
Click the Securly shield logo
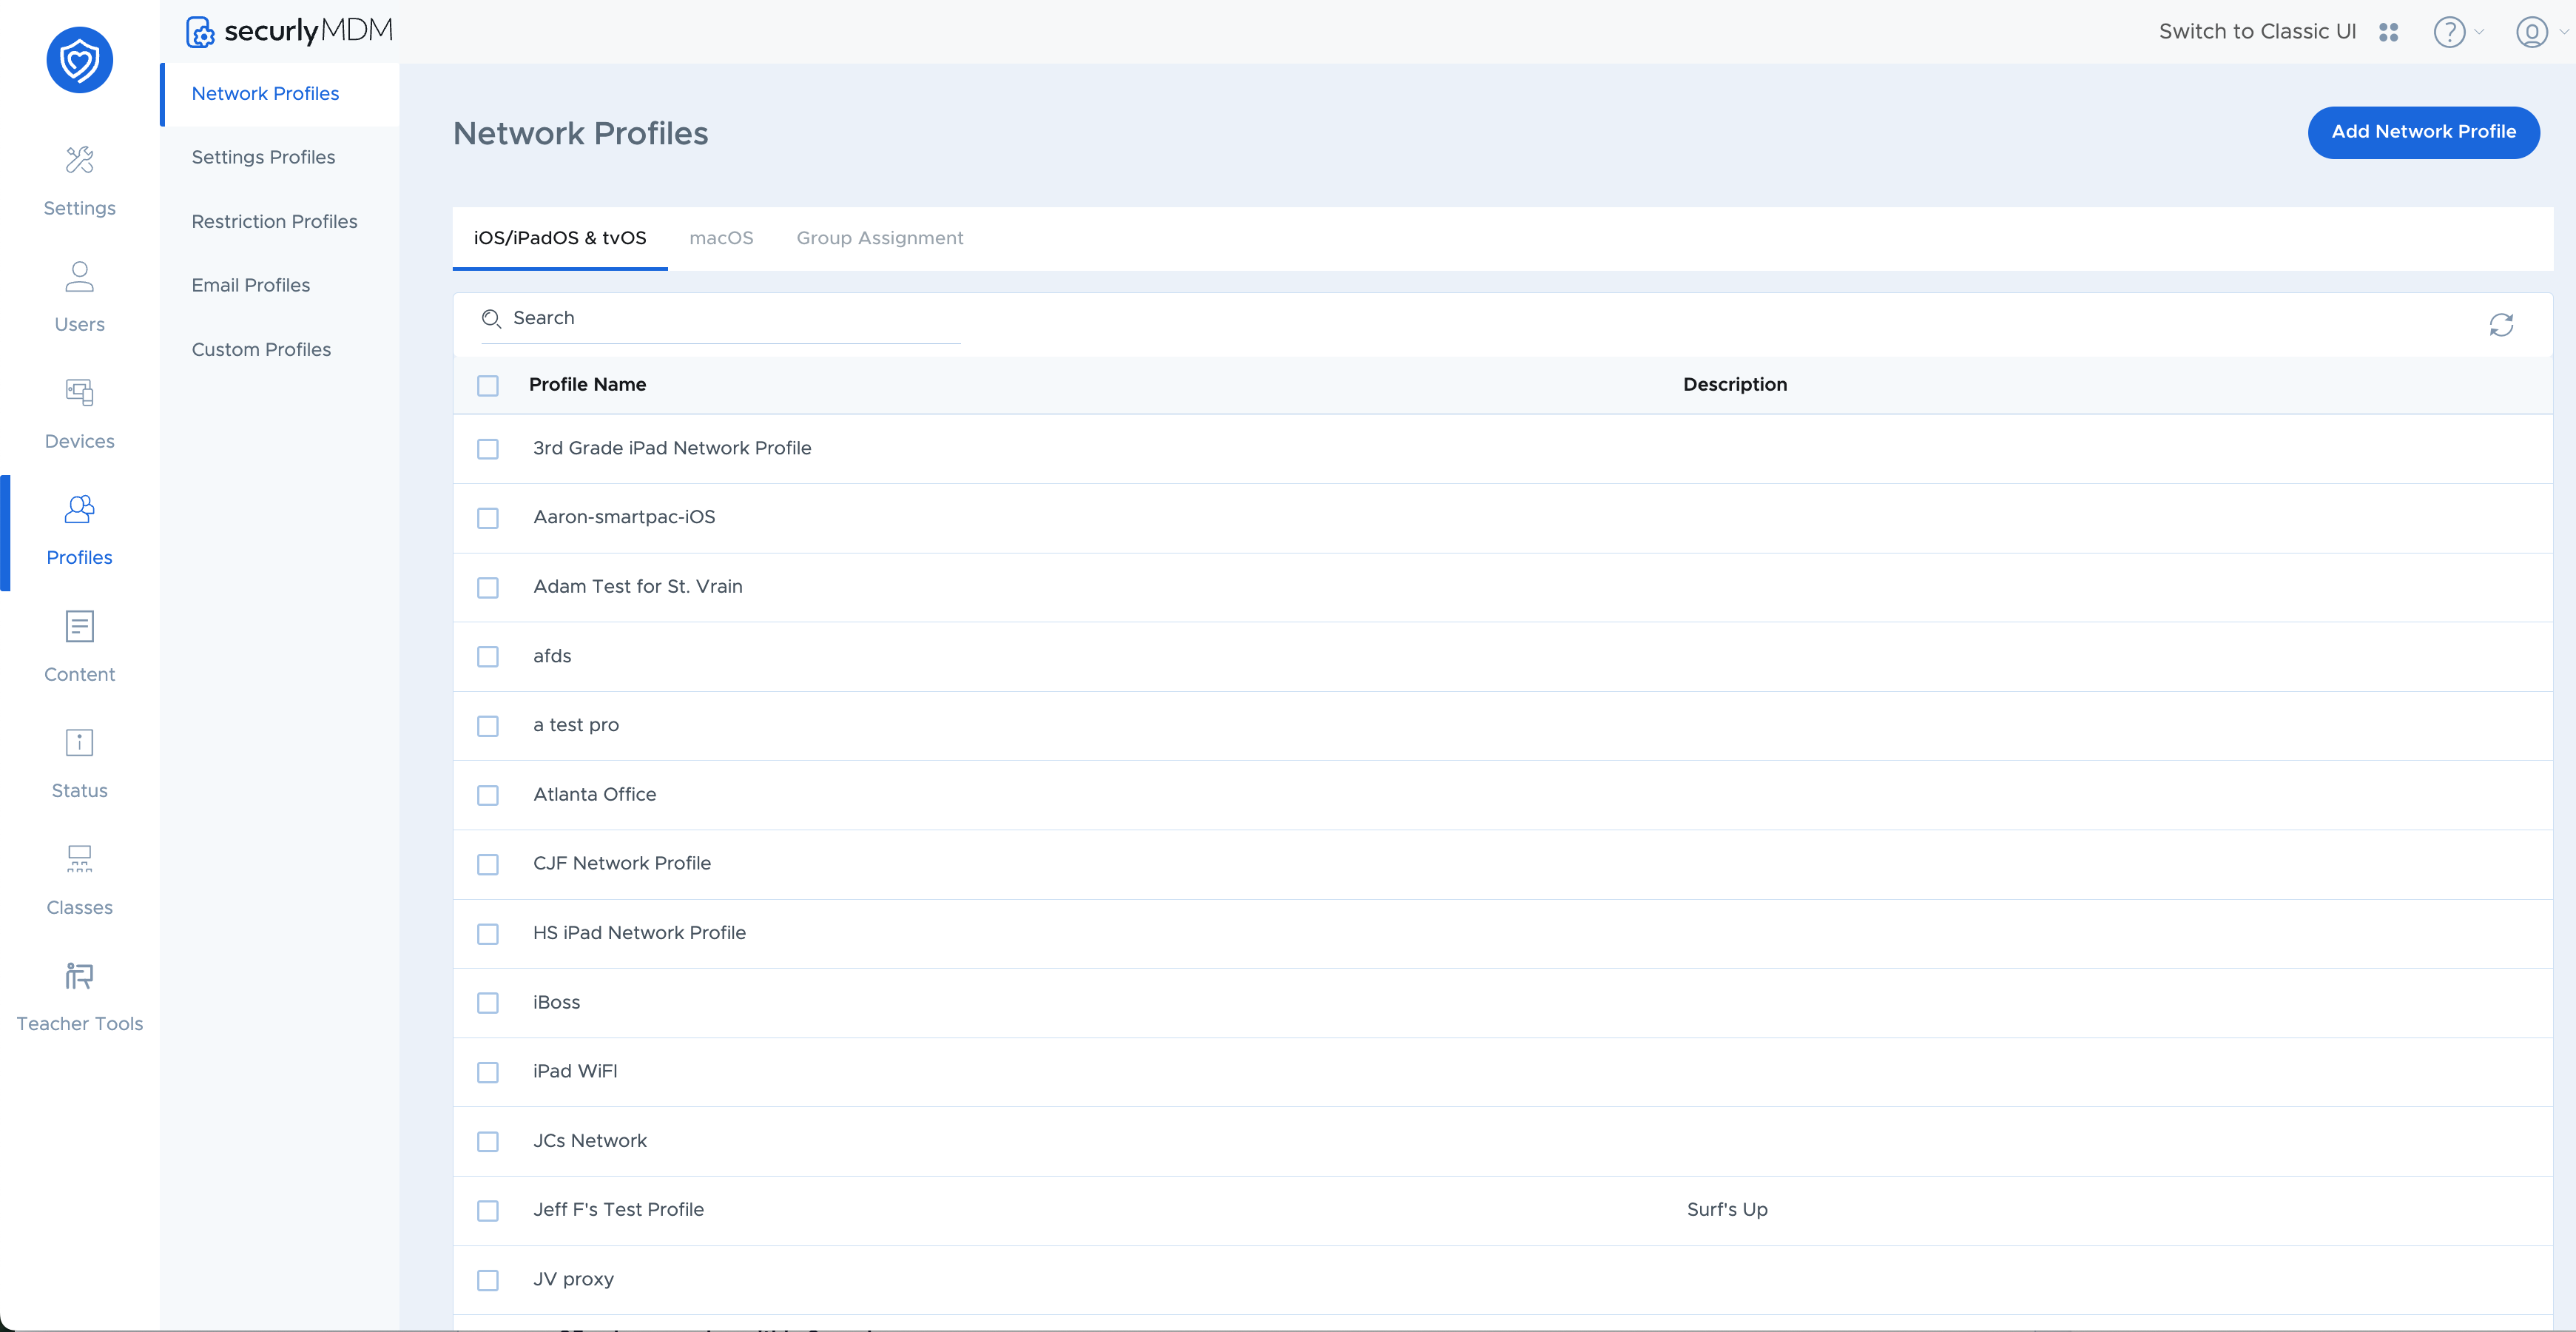(x=79, y=60)
